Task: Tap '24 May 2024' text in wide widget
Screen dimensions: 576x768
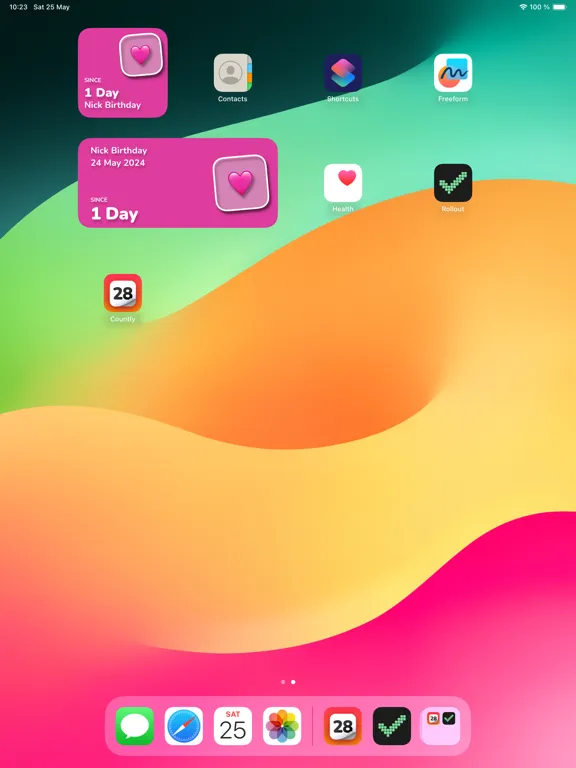Action: [118, 163]
